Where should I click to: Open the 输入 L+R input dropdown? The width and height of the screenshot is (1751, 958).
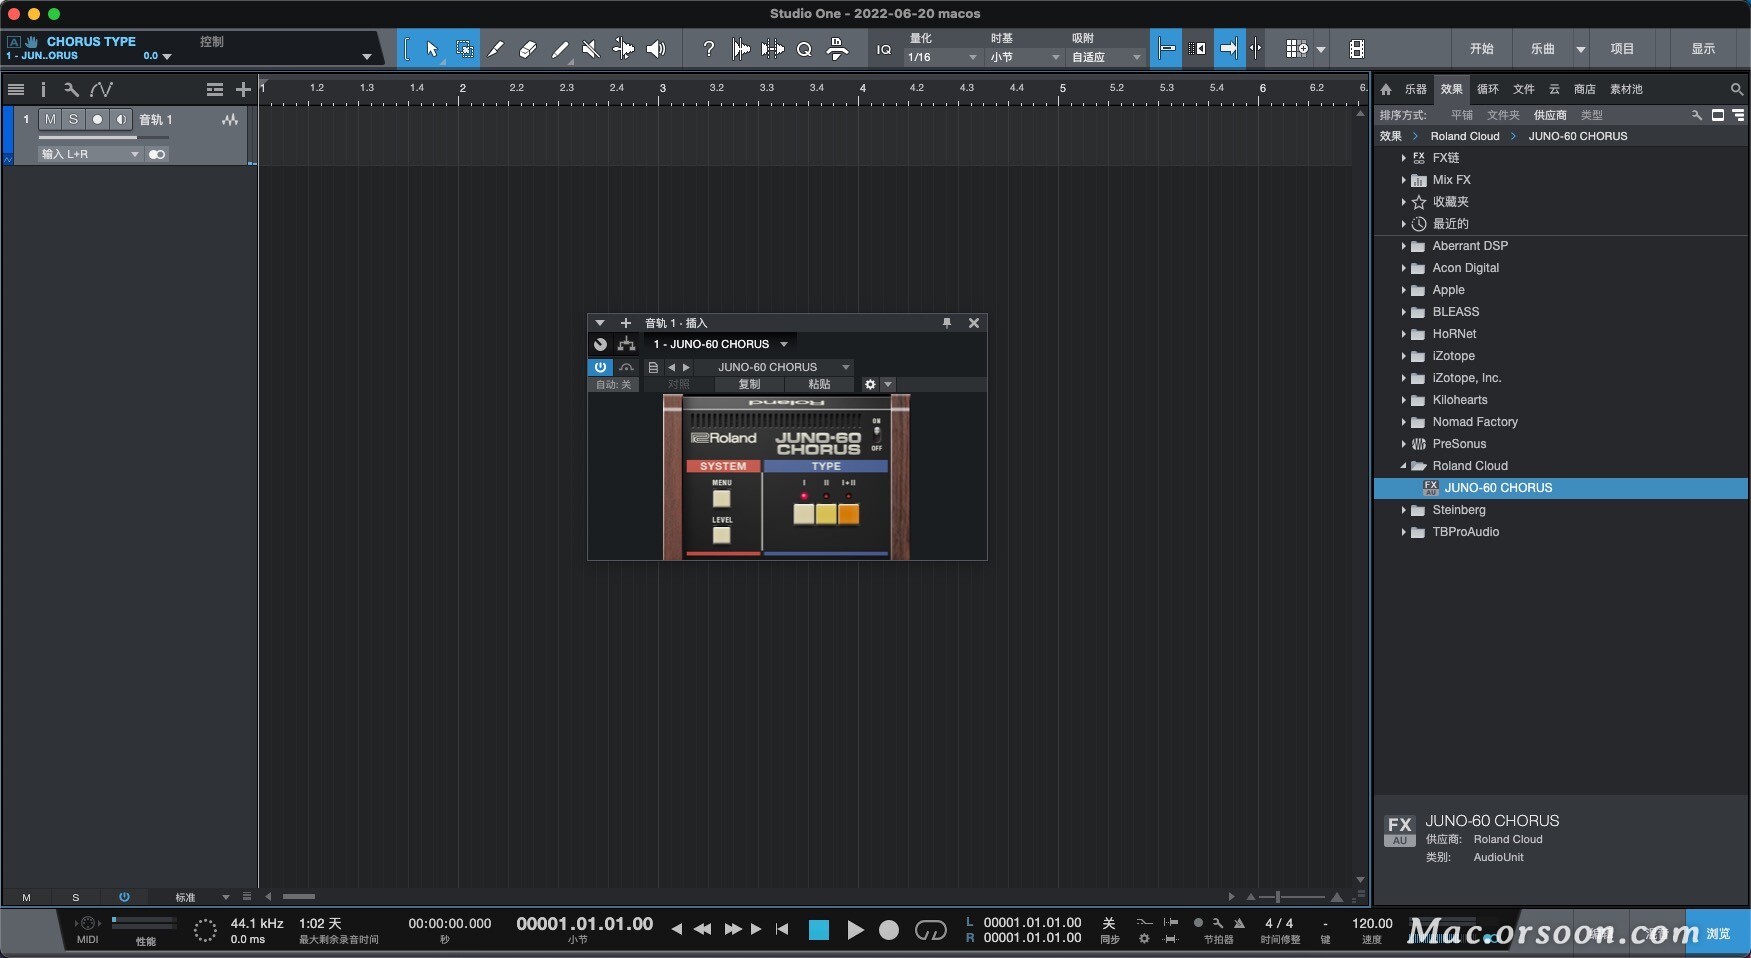90,154
